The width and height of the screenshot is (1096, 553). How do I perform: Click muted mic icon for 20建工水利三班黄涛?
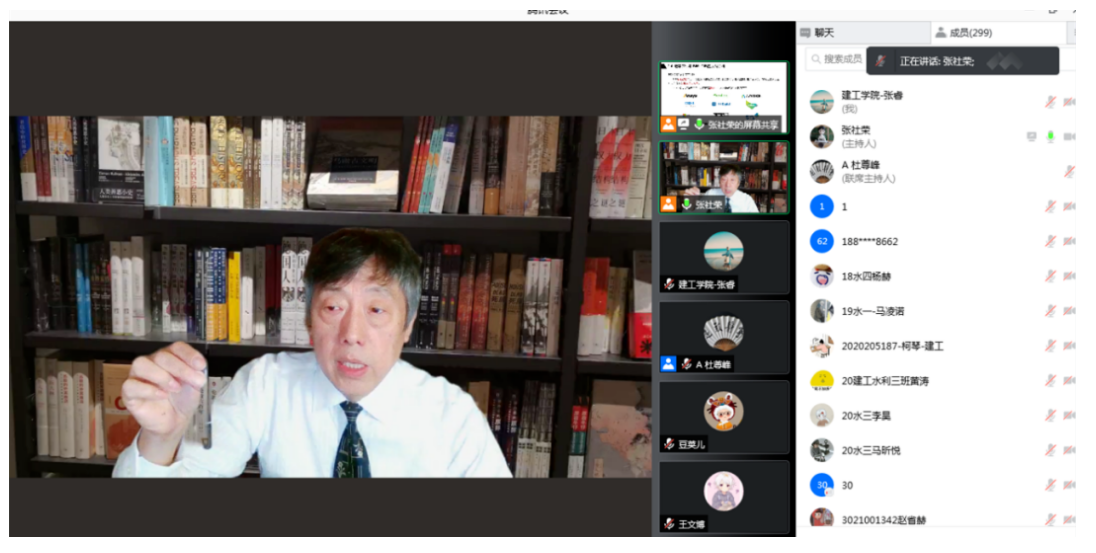(x=1050, y=381)
